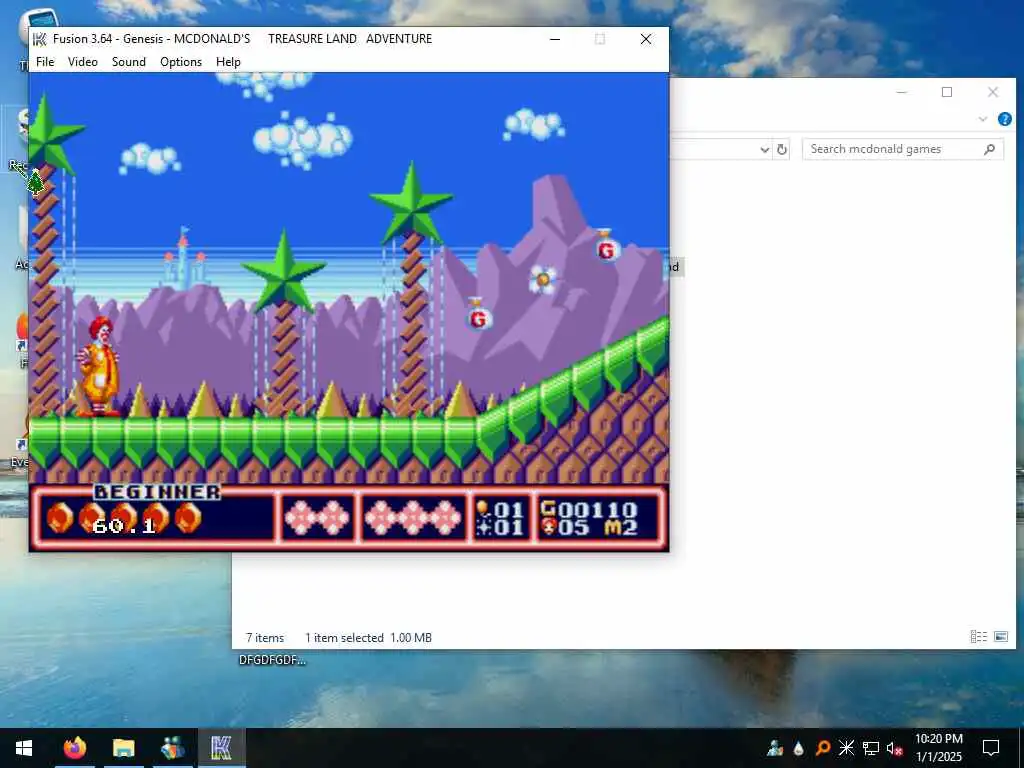Switch to Fusion via taskbar icon
The width and height of the screenshot is (1024, 768).
[x=221, y=748]
